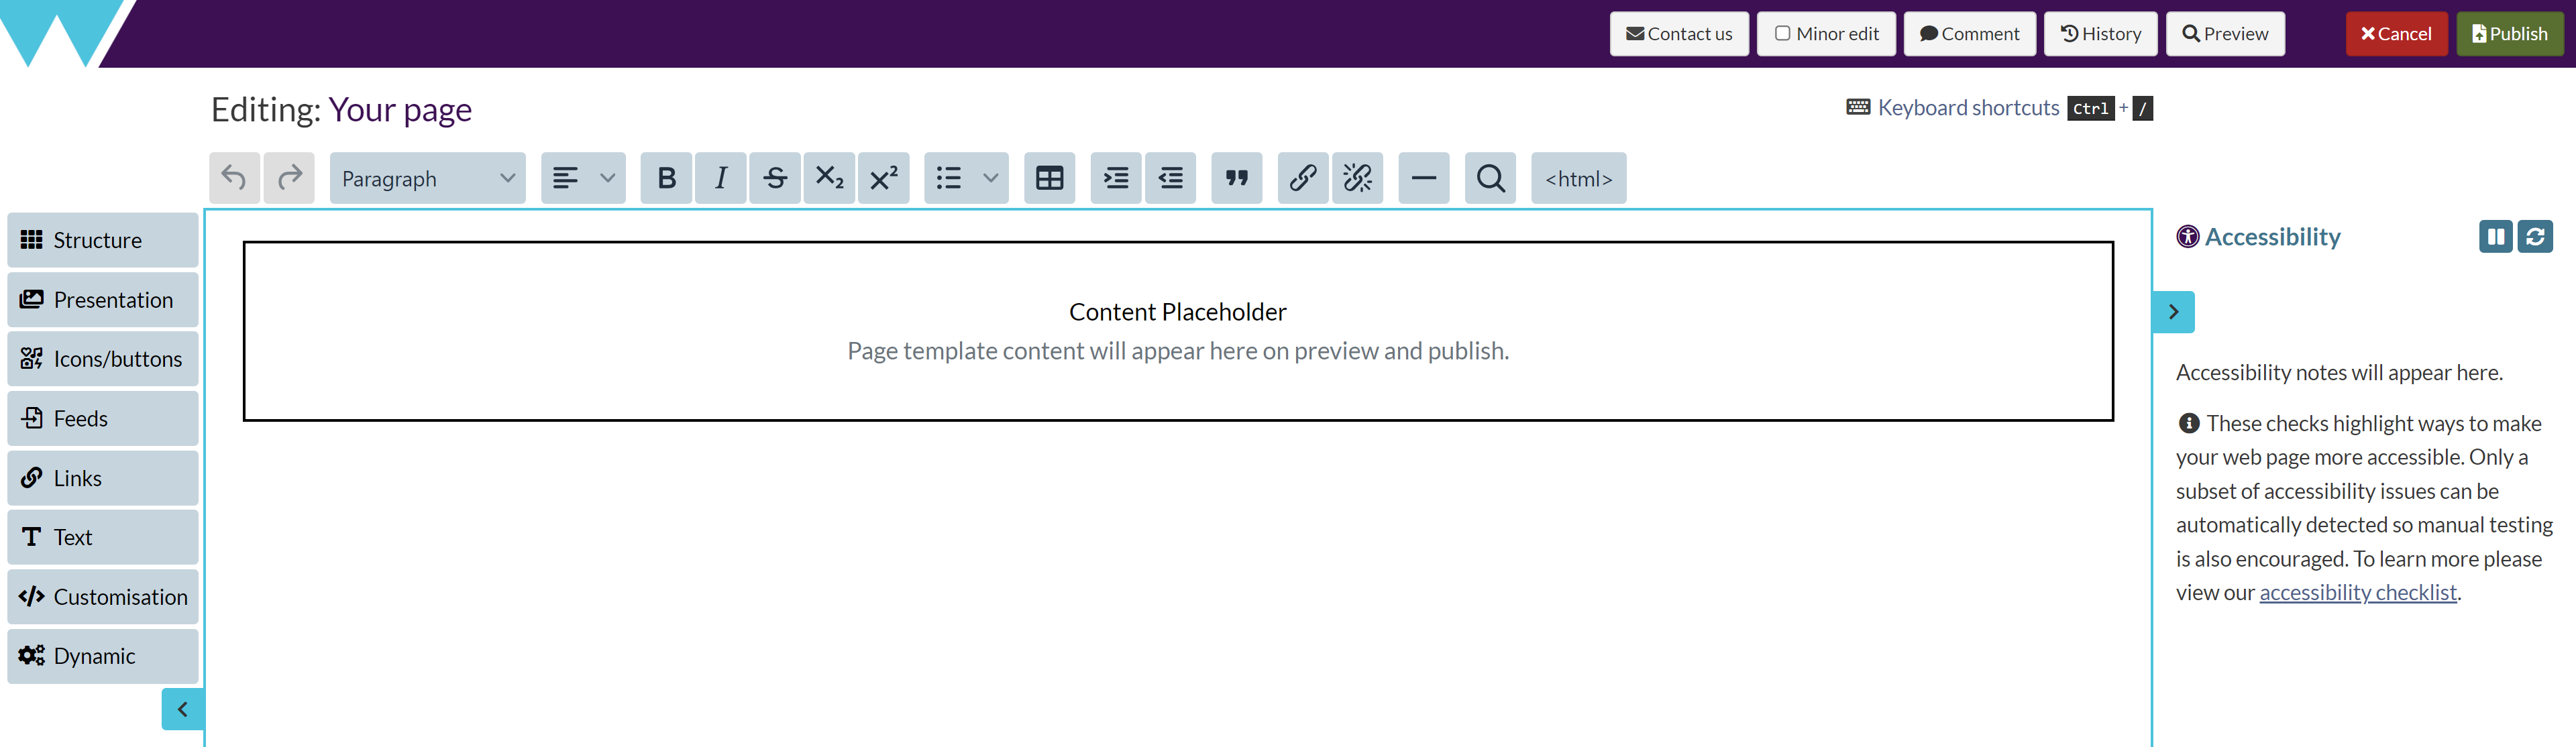Viewport: 2576px width, 747px height.
Task: Click the Publish button
Action: 2509,34
